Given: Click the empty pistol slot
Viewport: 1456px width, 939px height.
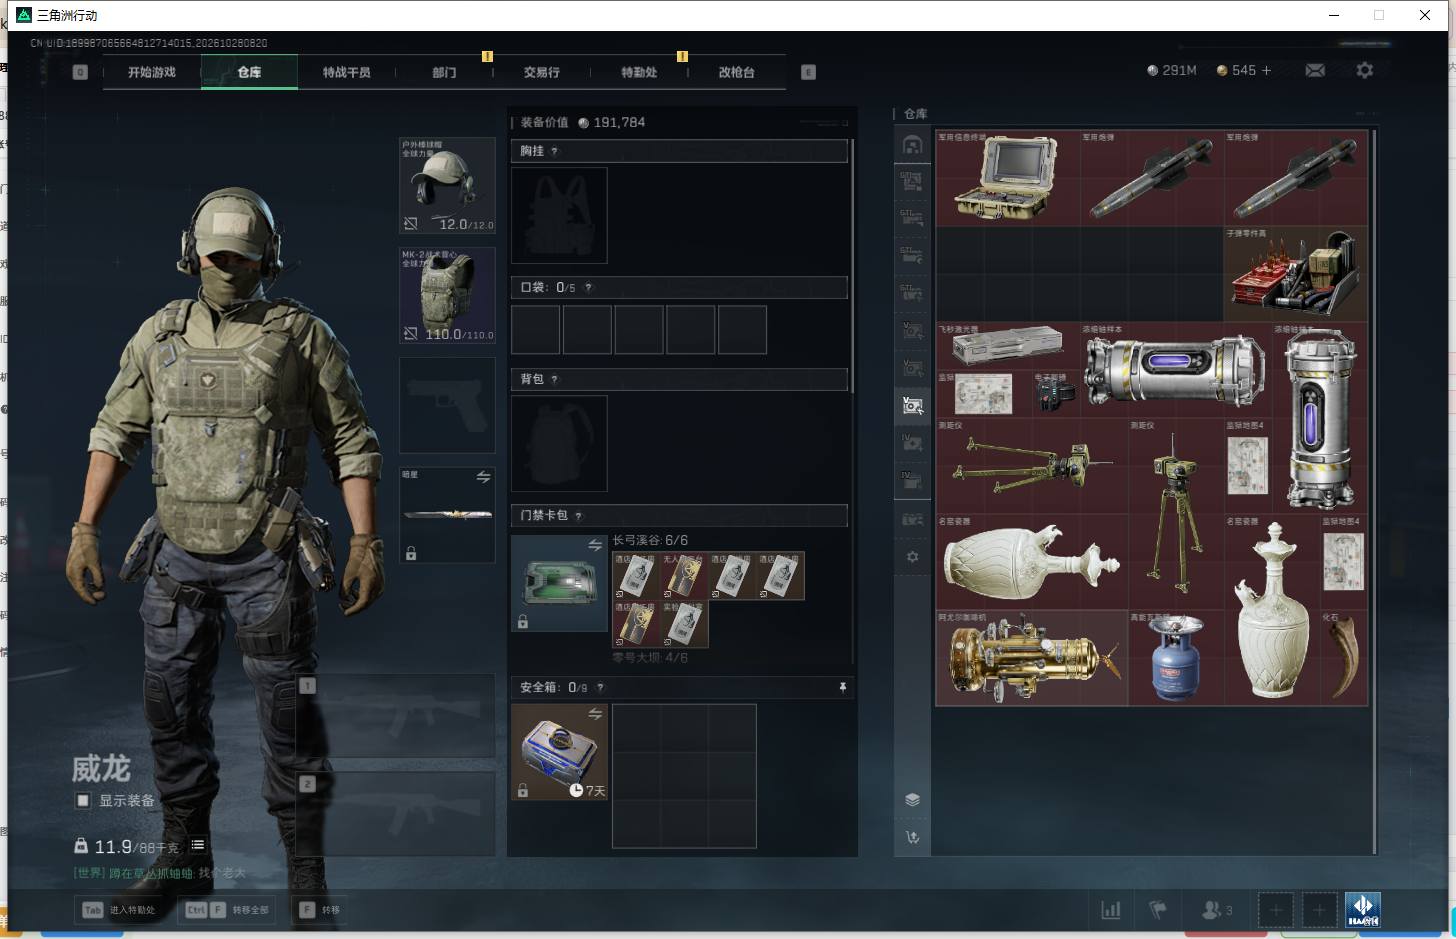Looking at the screenshot, I should point(447,405).
